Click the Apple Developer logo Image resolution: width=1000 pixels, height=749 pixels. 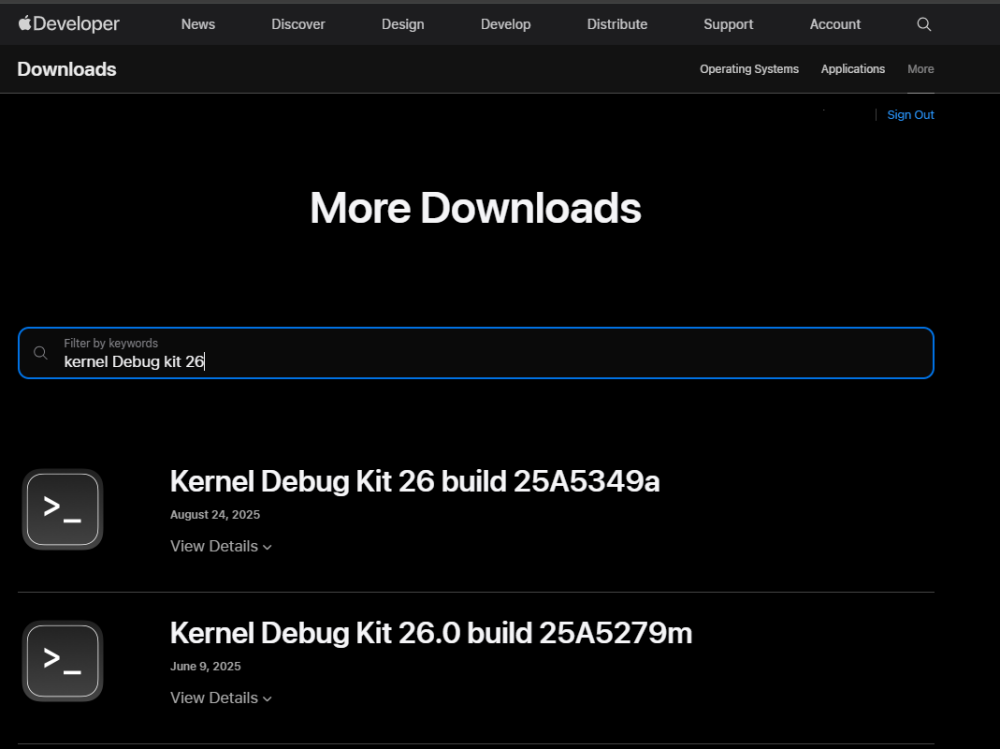(x=68, y=24)
